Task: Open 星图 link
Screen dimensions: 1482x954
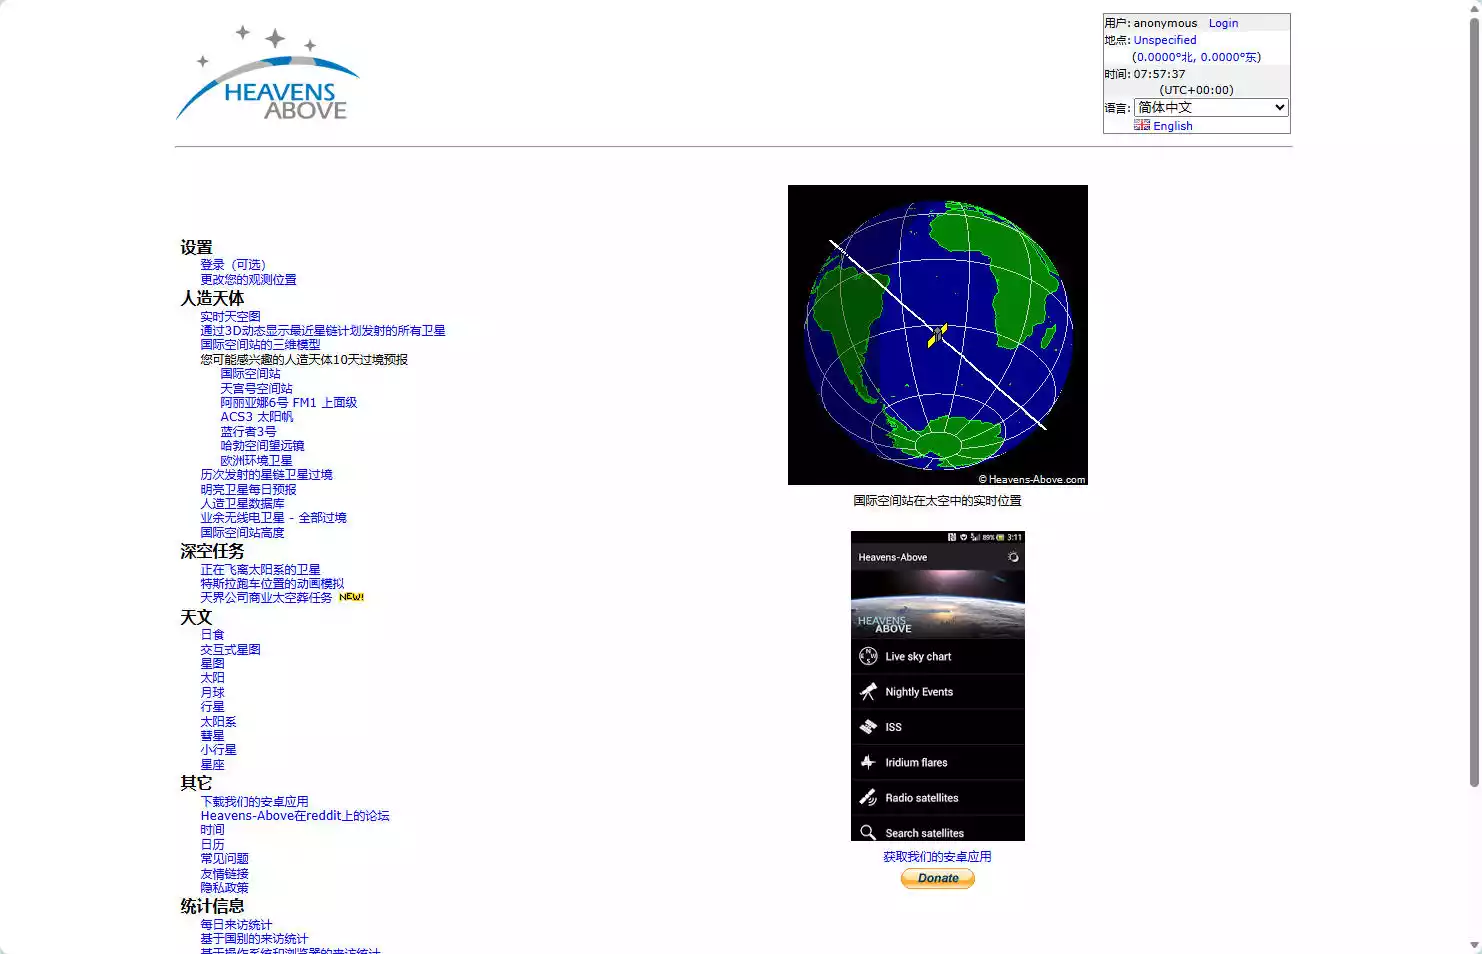Action: point(212,664)
